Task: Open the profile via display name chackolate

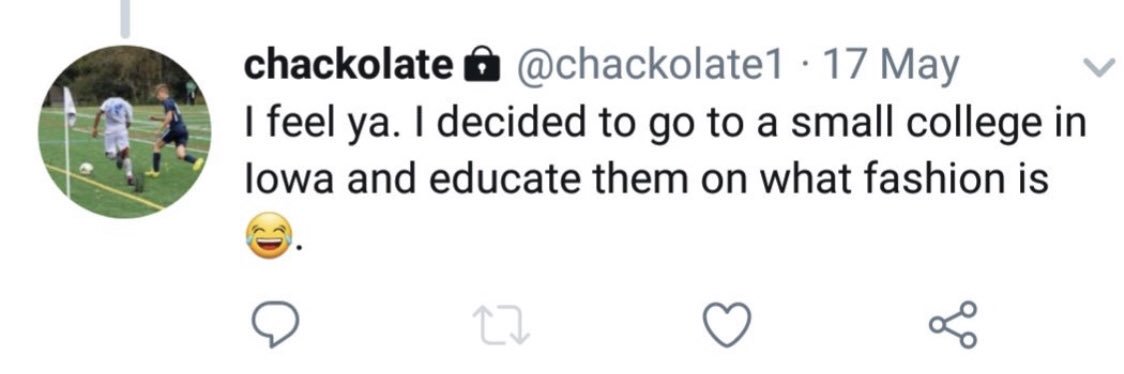Action: click(350, 67)
